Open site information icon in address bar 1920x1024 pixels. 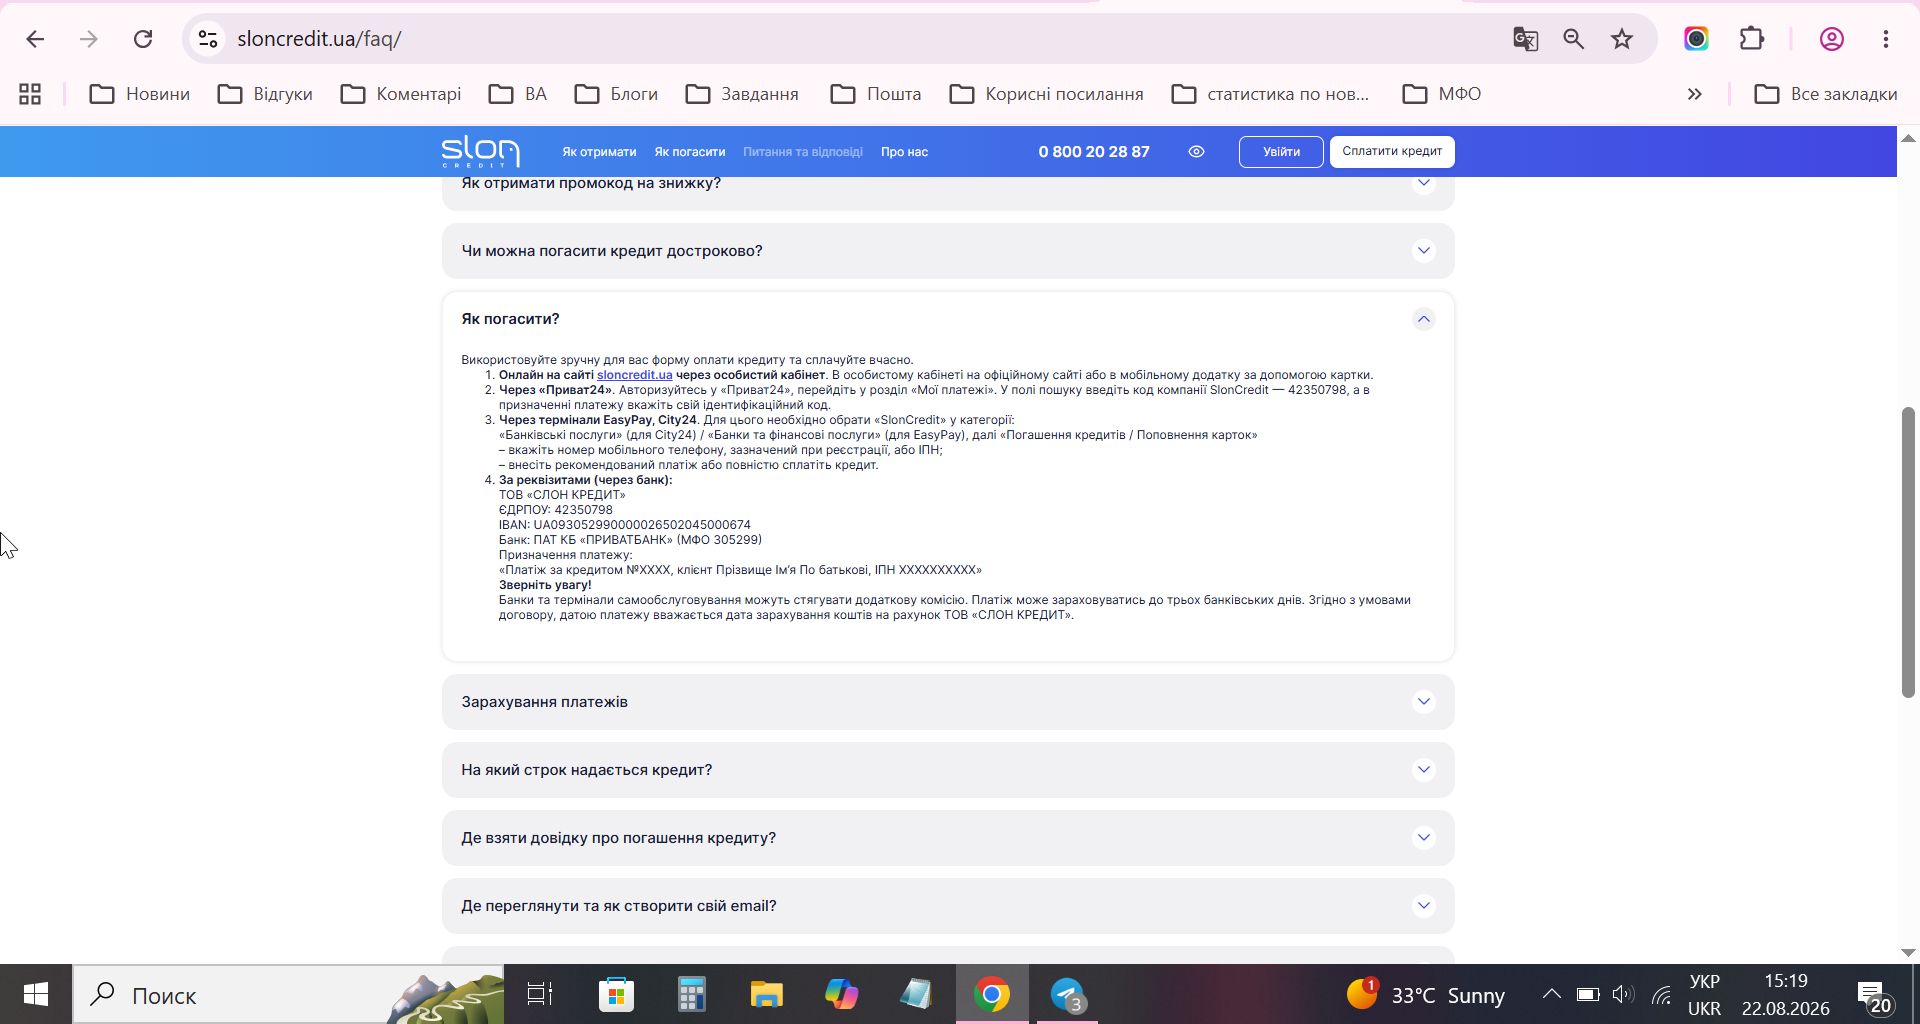point(208,39)
